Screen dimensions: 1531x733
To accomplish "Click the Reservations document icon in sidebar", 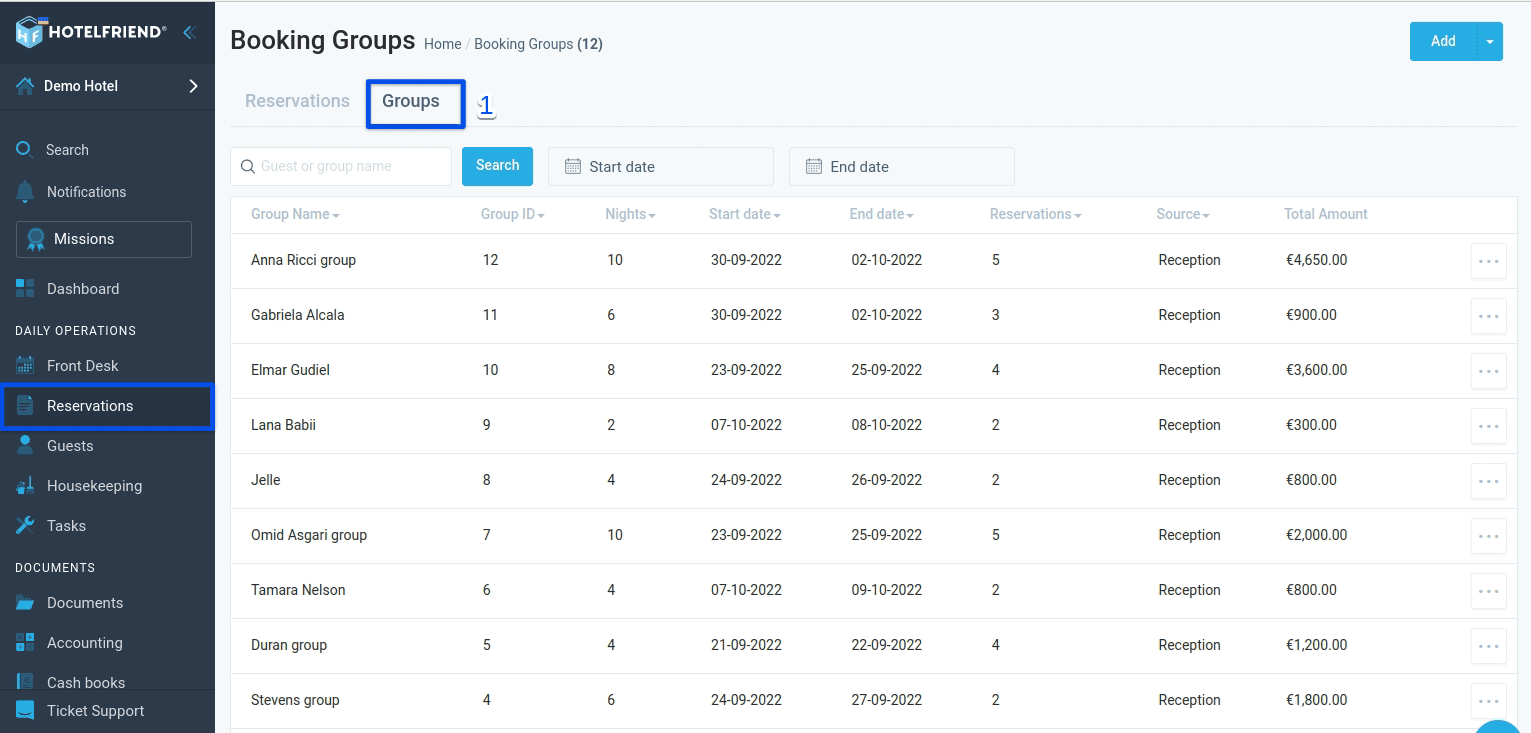I will click(25, 406).
